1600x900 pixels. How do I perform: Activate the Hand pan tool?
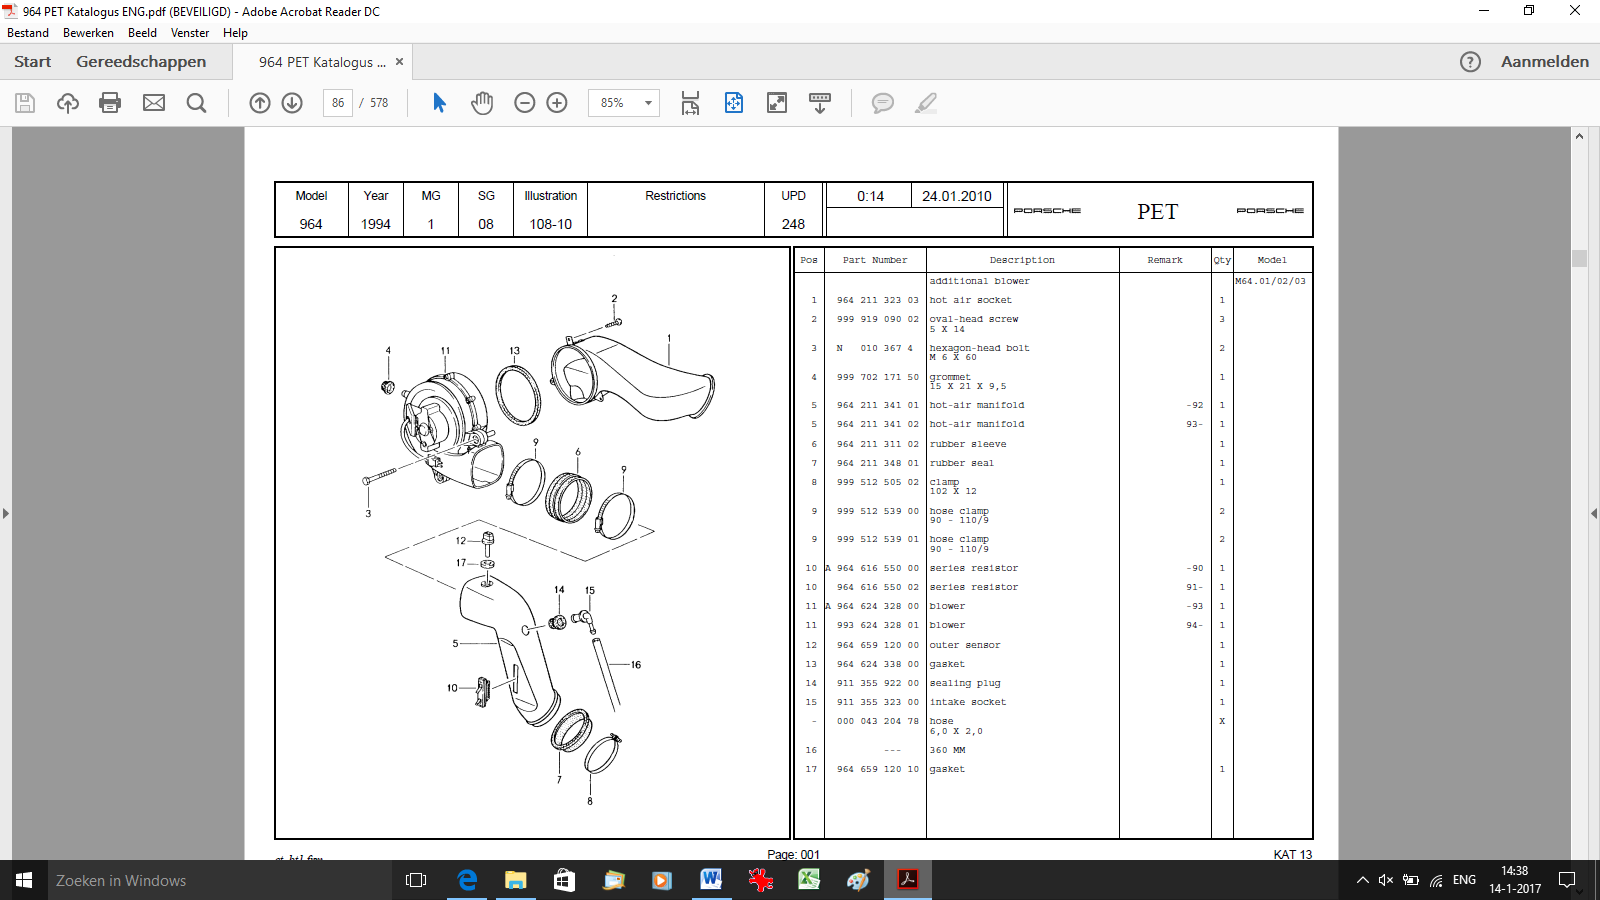click(482, 103)
